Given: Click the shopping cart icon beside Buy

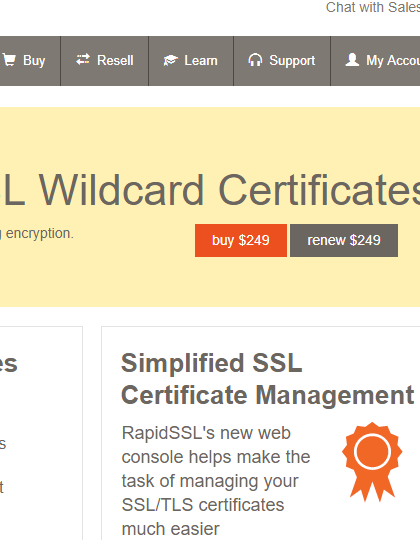Looking at the screenshot, I should [x=9, y=60].
